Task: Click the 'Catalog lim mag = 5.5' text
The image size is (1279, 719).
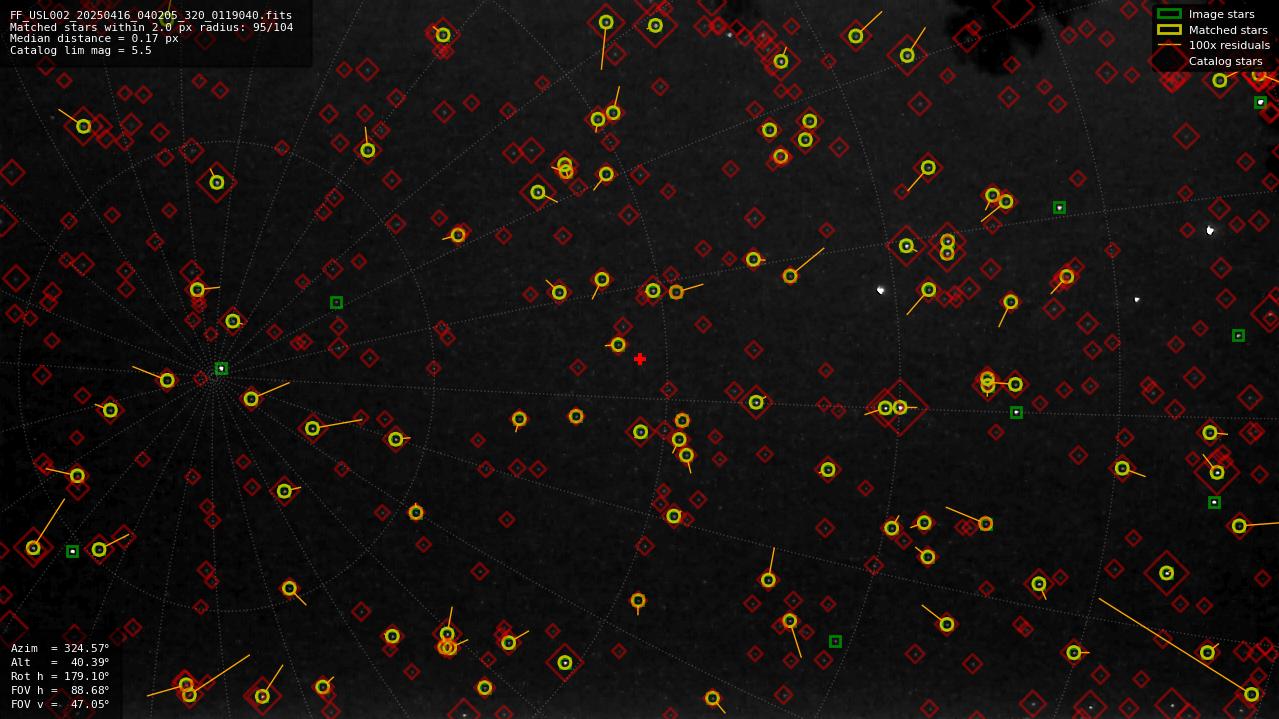Action: click(x=81, y=50)
